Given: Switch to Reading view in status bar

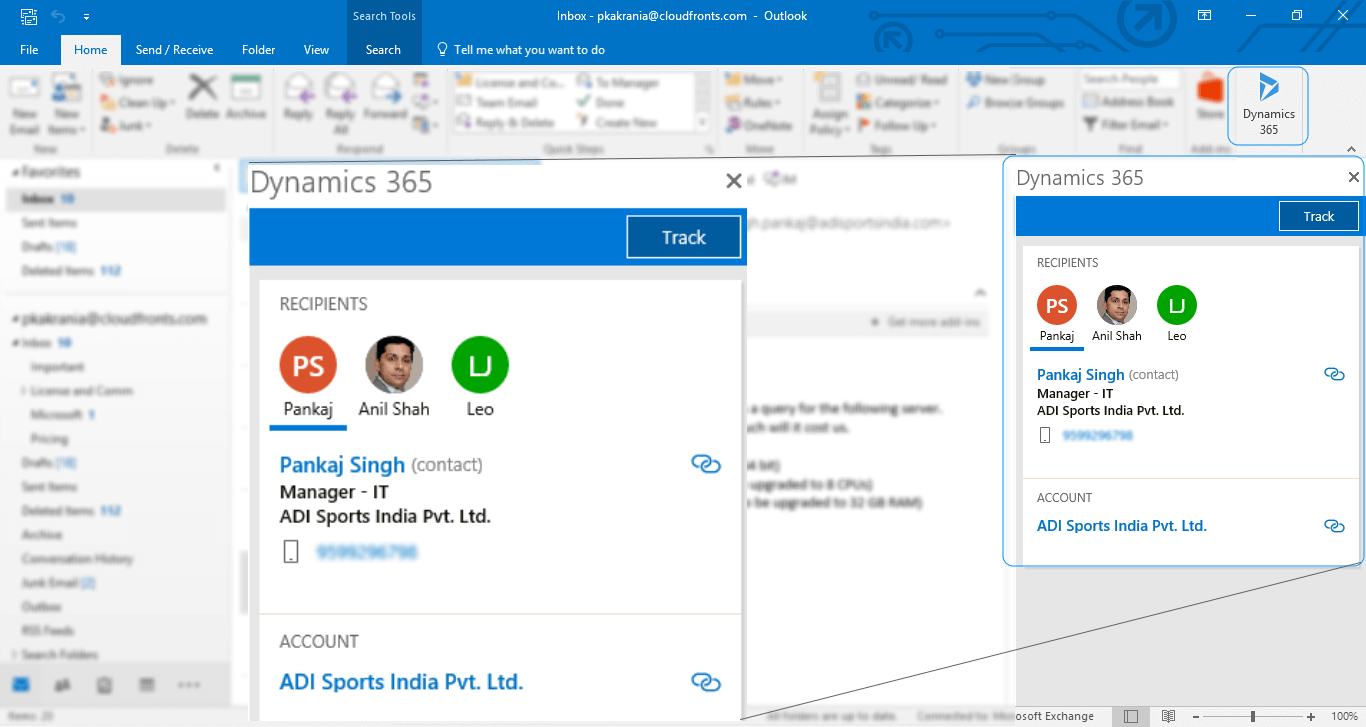Looking at the screenshot, I should click(x=1168, y=716).
